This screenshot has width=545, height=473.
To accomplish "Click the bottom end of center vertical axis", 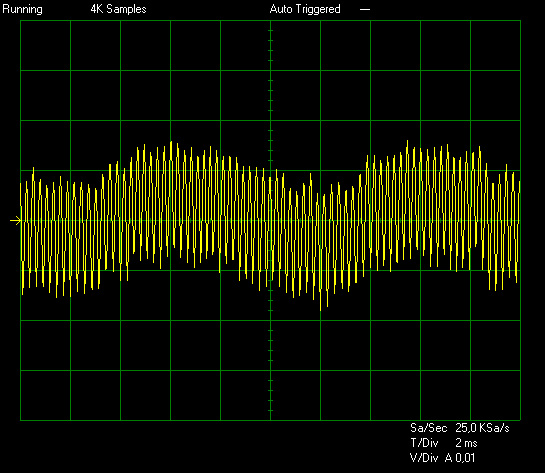I will 270,420.
